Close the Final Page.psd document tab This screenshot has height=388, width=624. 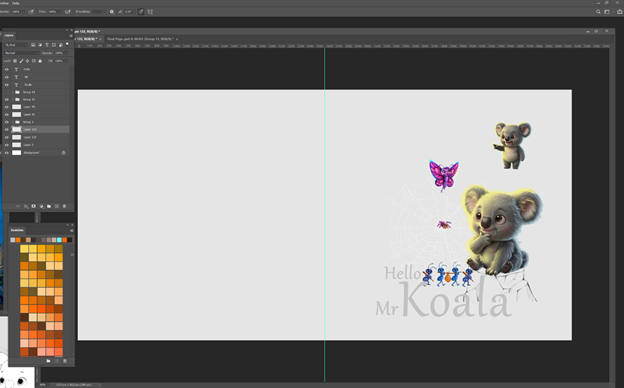(x=177, y=39)
